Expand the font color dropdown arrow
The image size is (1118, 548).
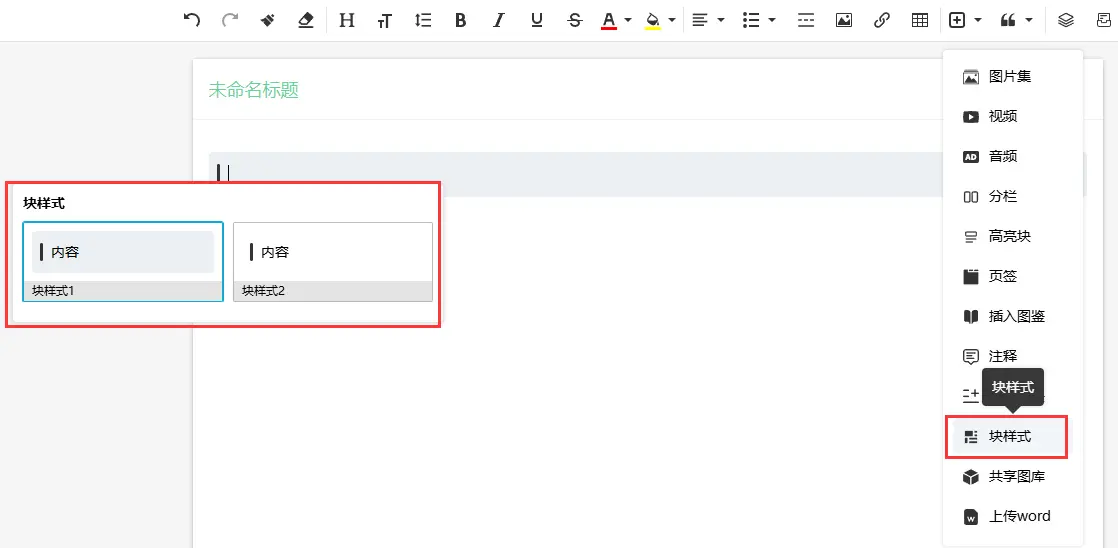(x=628, y=20)
